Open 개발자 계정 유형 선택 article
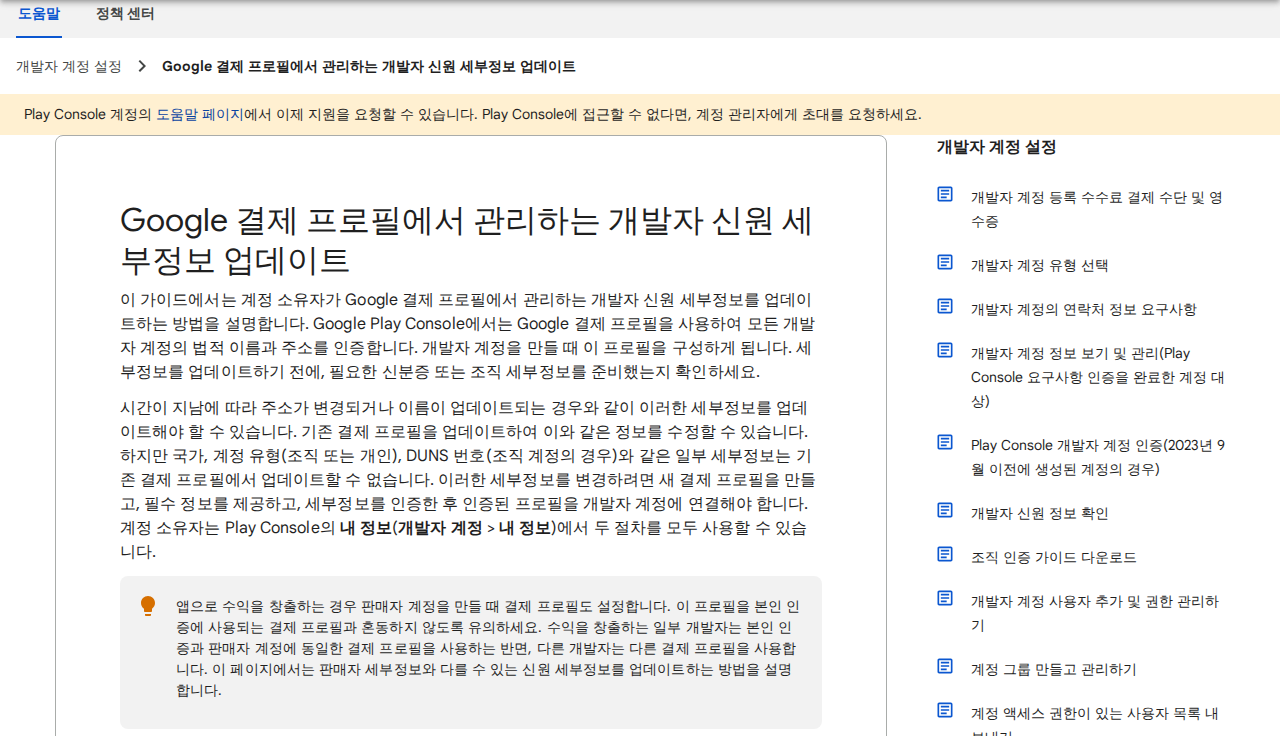The width and height of the screenshot is (1280, 736). 1039,265
